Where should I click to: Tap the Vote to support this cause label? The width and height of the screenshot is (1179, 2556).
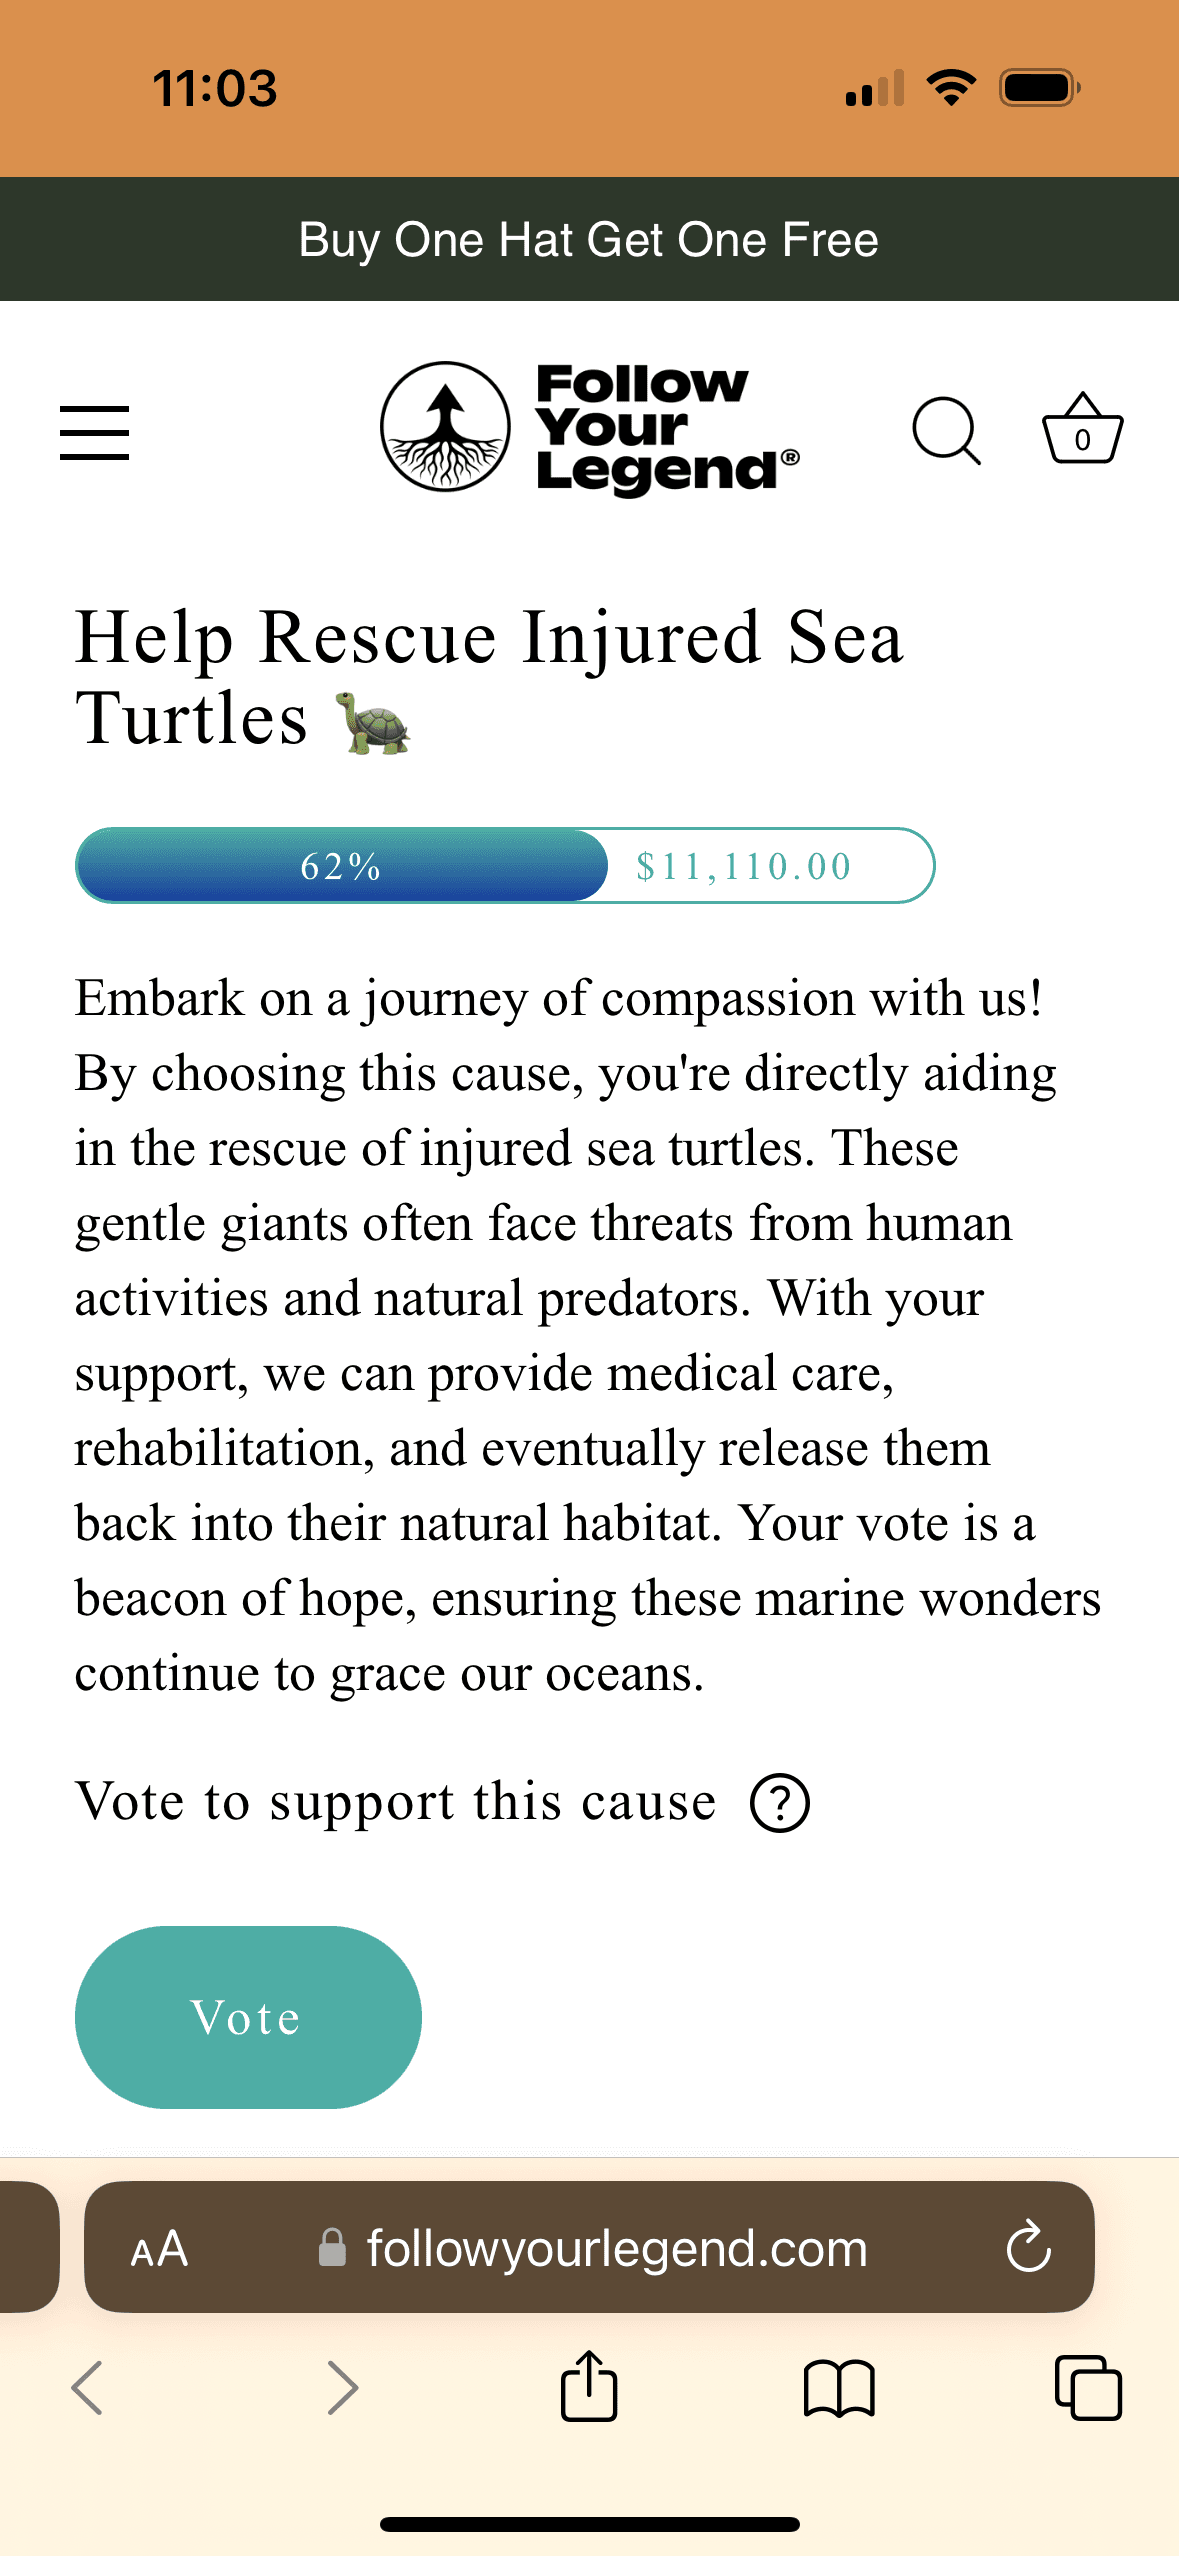pos(396,1802)
